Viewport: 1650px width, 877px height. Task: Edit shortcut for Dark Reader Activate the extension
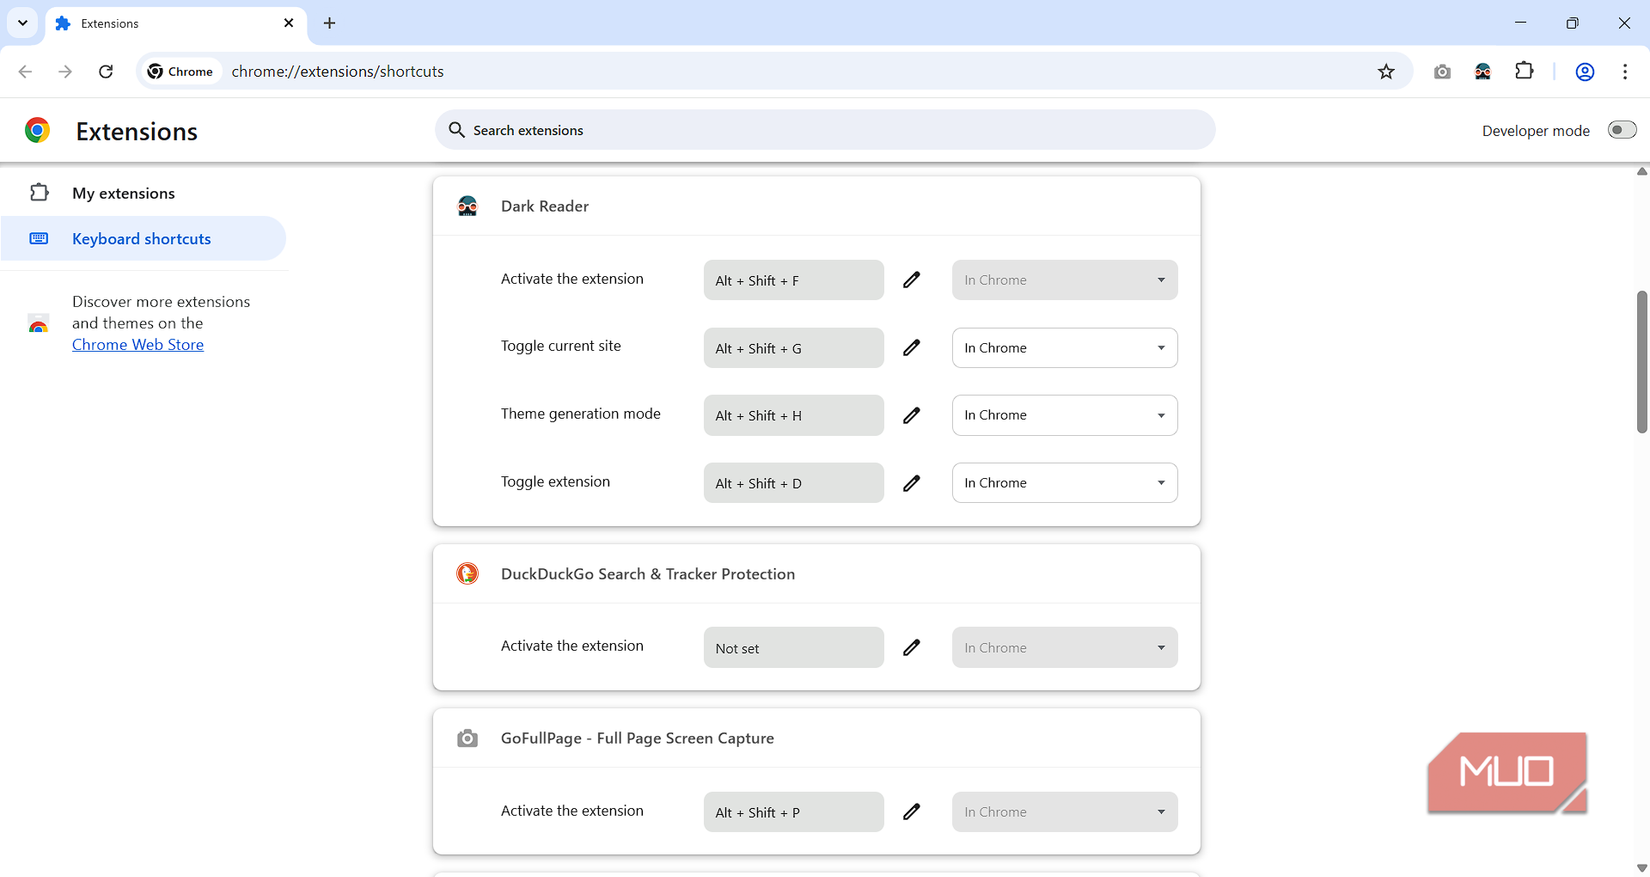click(911, 280)
